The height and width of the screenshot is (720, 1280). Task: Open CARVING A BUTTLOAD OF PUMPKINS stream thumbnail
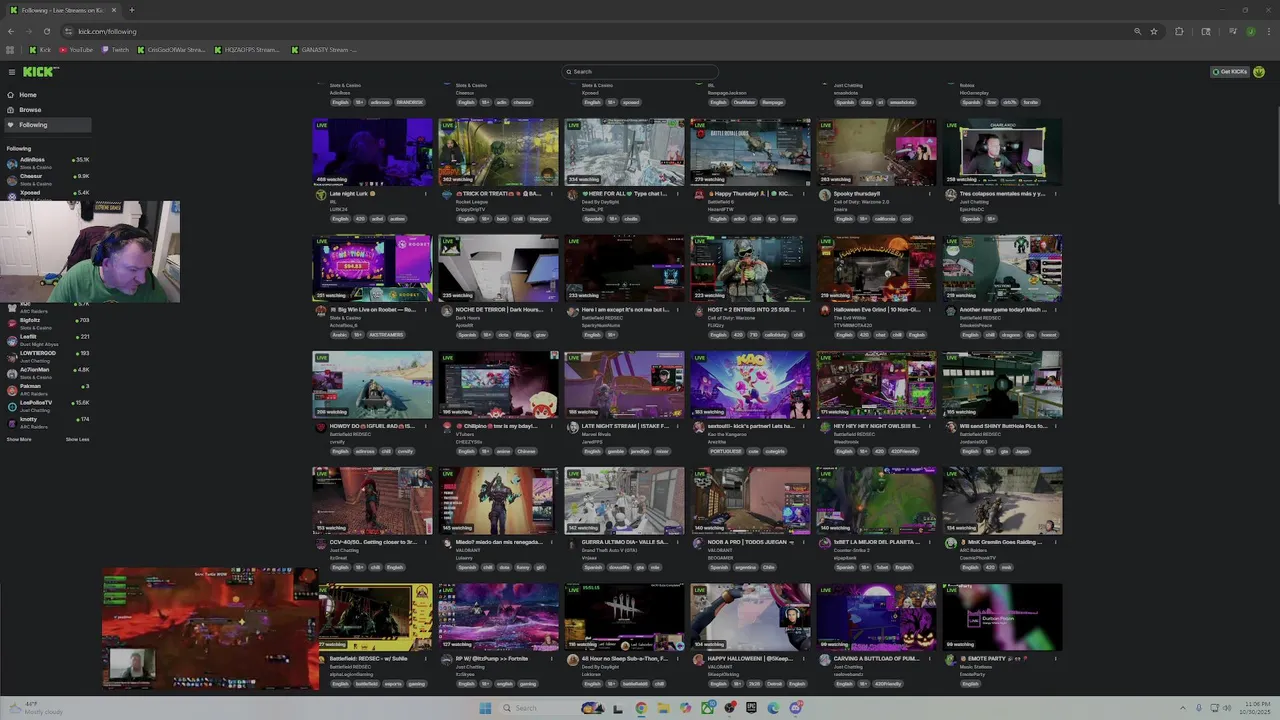point(876,616)
